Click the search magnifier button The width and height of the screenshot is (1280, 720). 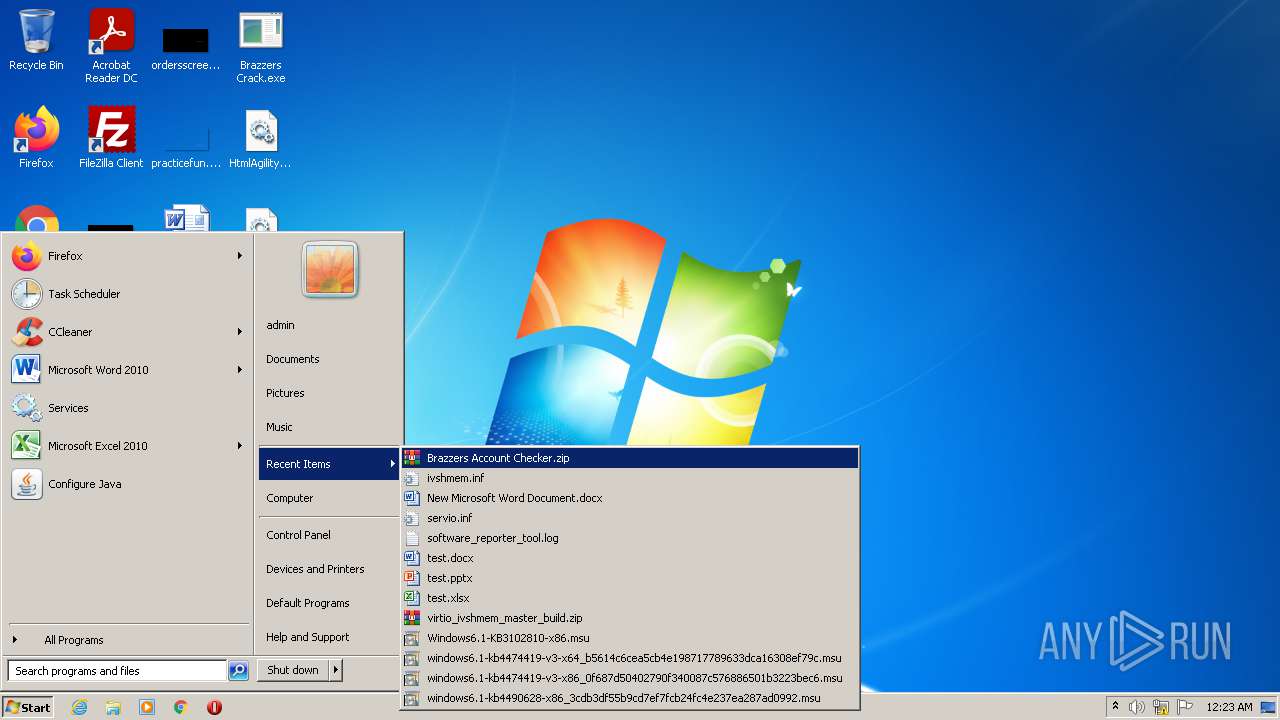click(238, 671)
